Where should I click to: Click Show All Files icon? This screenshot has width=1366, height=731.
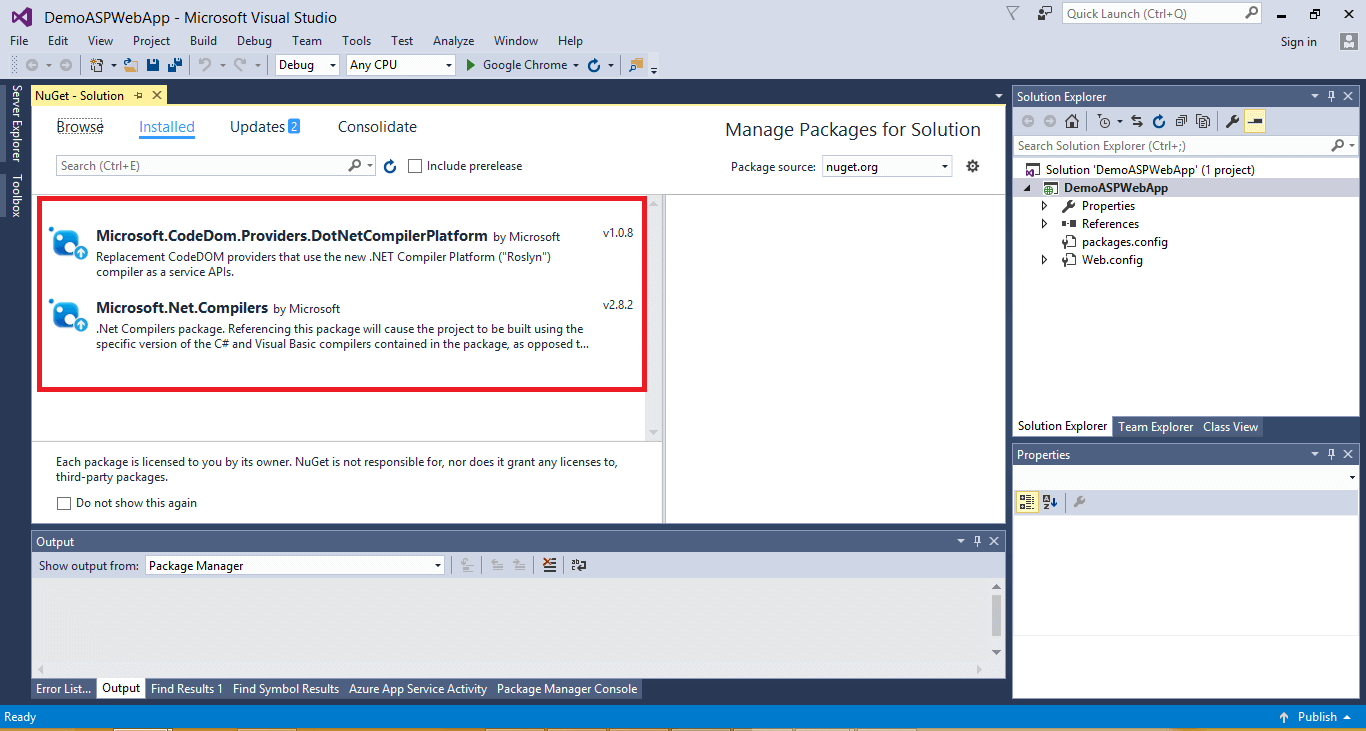1203,121
